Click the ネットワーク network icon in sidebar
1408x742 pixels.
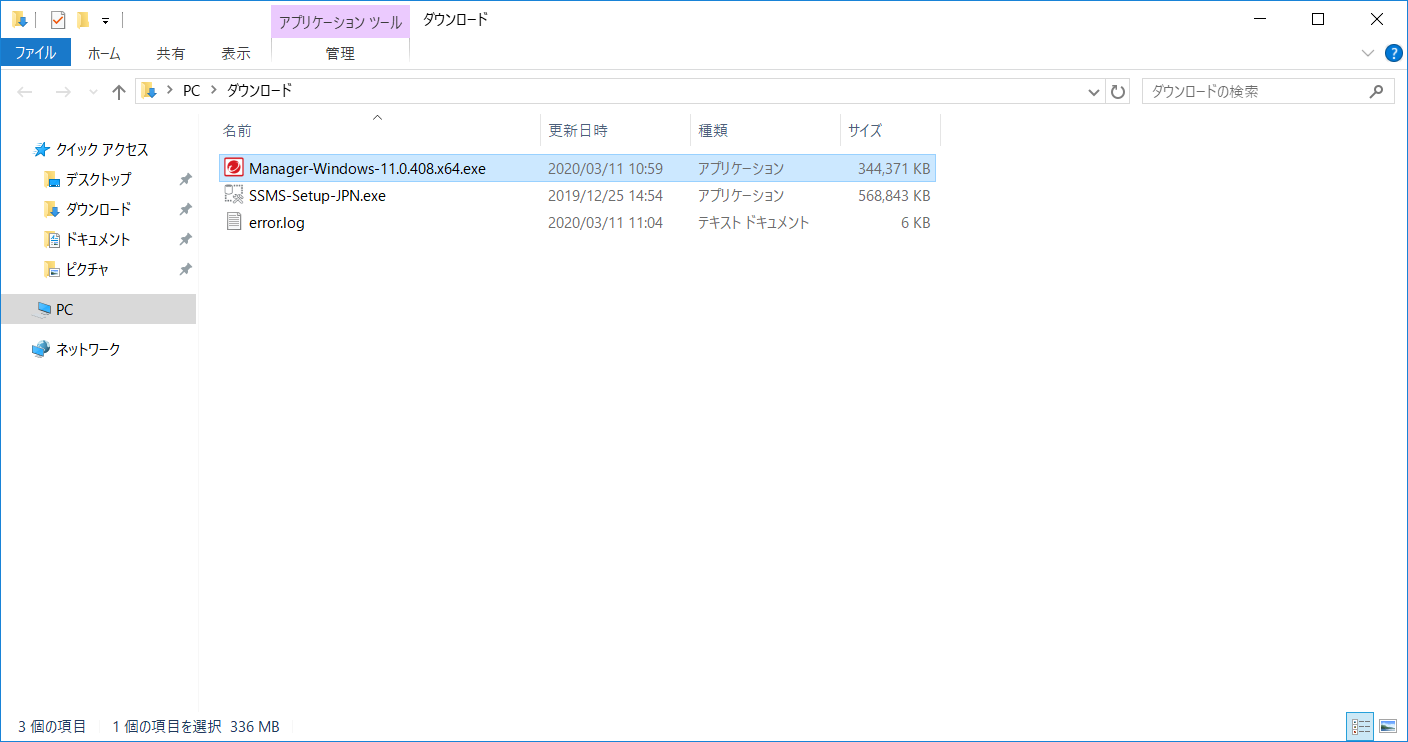pyautogui.click(x=41, y=350)
